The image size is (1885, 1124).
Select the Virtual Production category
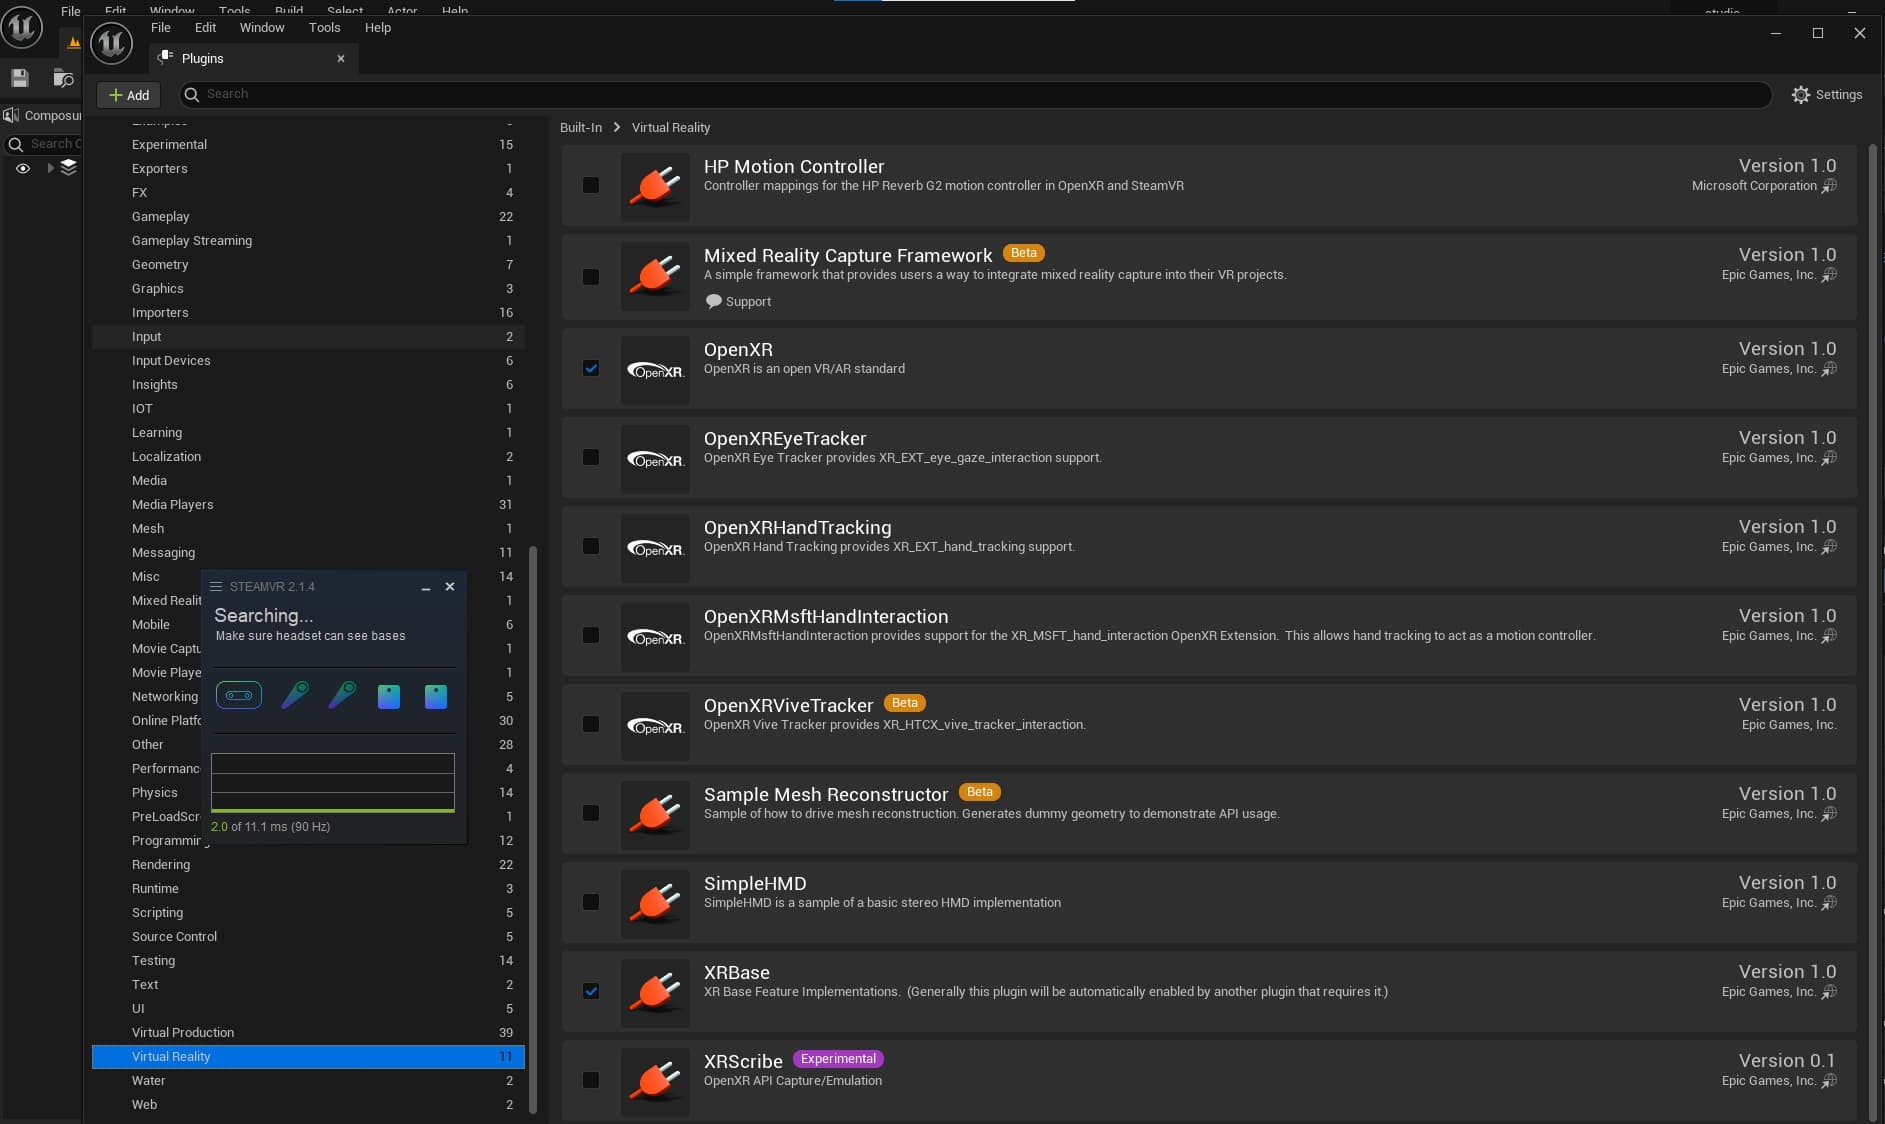pyautogui.click(x=308, y=1033)
